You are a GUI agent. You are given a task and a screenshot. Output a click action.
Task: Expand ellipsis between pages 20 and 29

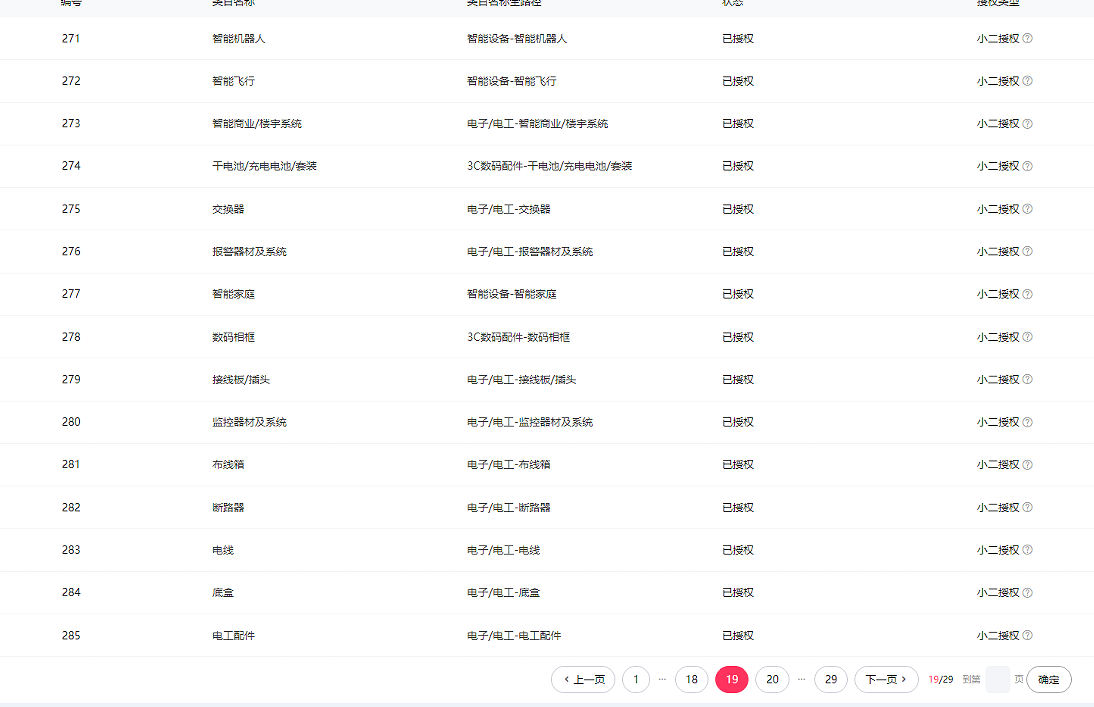[801, 680]
